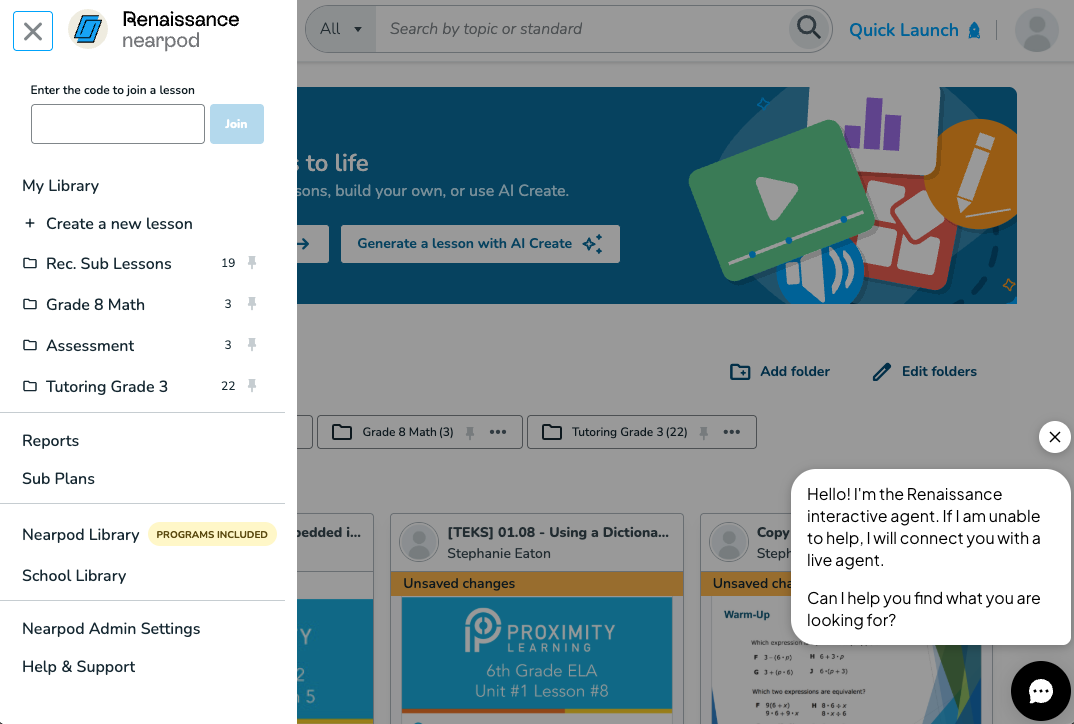Click the folder icon beside Tutoring Grade 3 in sidebar
1074x724 pixels.
29,386
